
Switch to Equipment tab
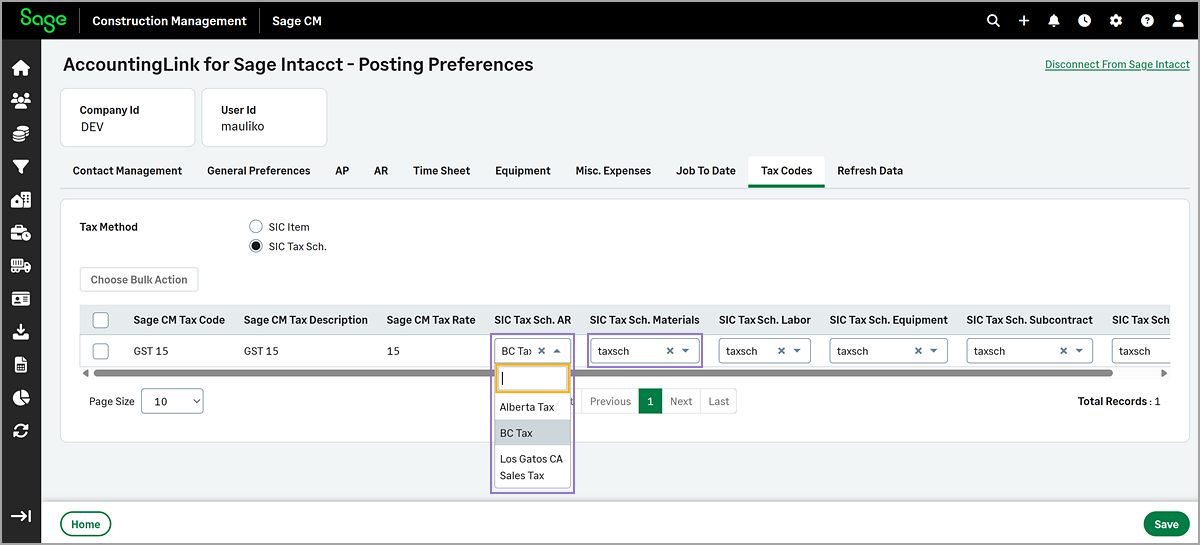click(x=523, y=171)
